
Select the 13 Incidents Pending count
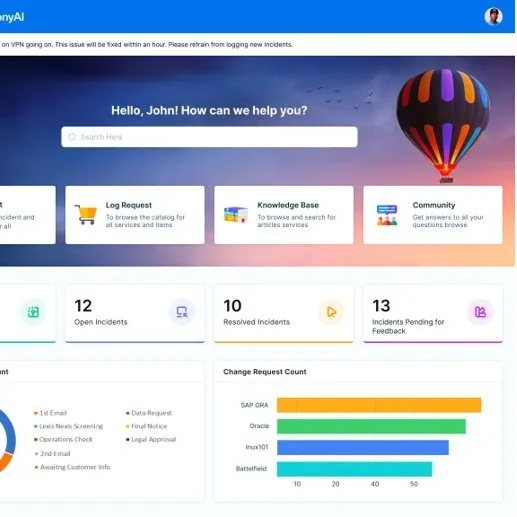381,306
